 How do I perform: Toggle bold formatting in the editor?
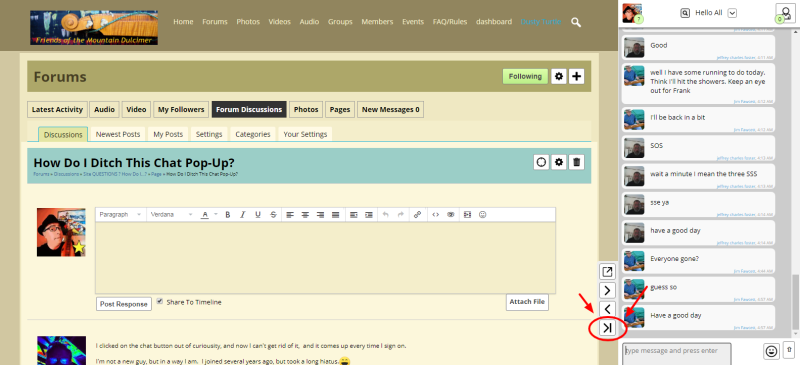tap(228, 215)
